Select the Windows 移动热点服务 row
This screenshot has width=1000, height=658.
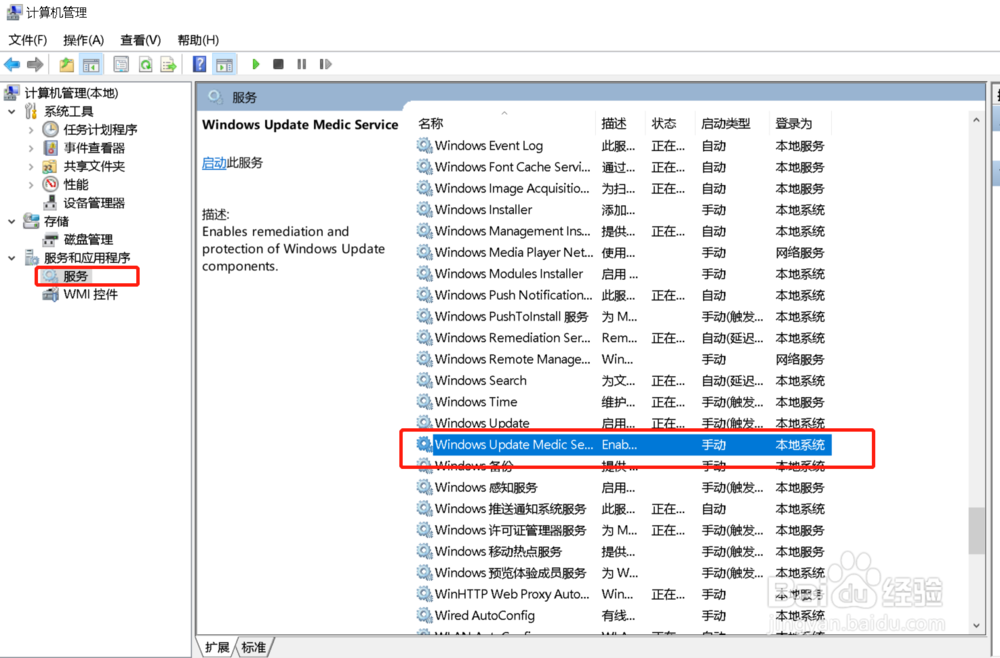(623, 552)
